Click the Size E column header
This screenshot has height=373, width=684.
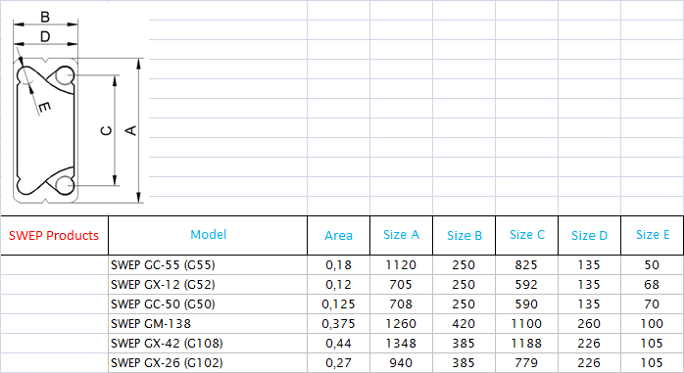653,236
